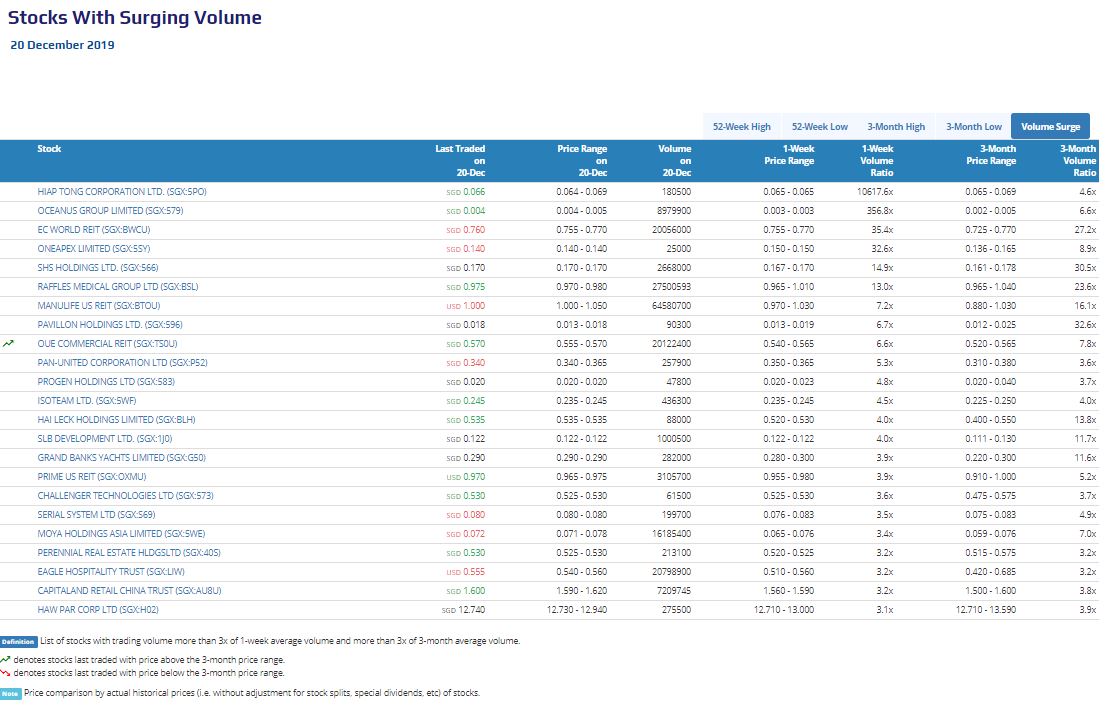Click the 20 December 2019 date text

(62, 45)
